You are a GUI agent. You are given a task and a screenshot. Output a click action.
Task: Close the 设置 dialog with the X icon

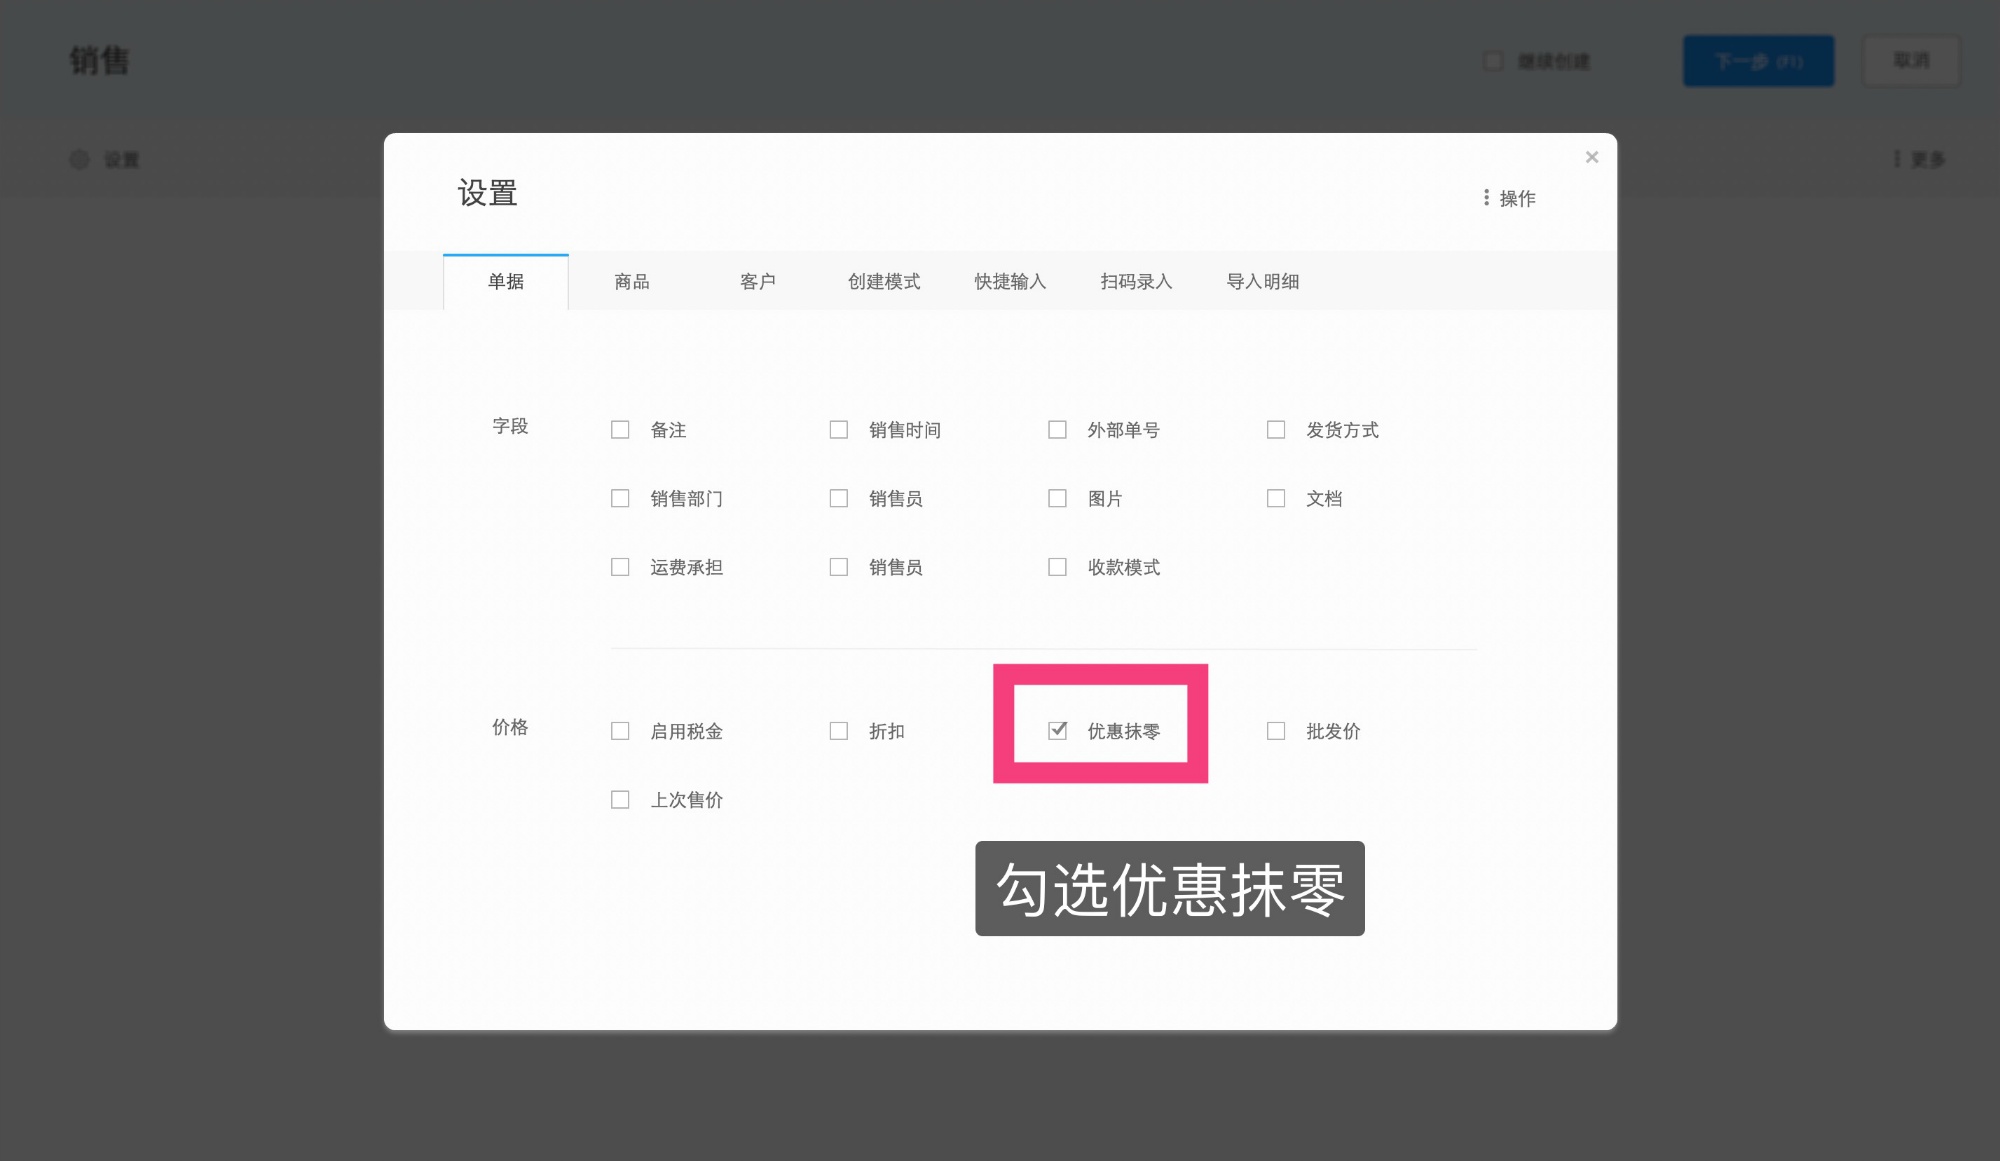(x=1591, y=157)
